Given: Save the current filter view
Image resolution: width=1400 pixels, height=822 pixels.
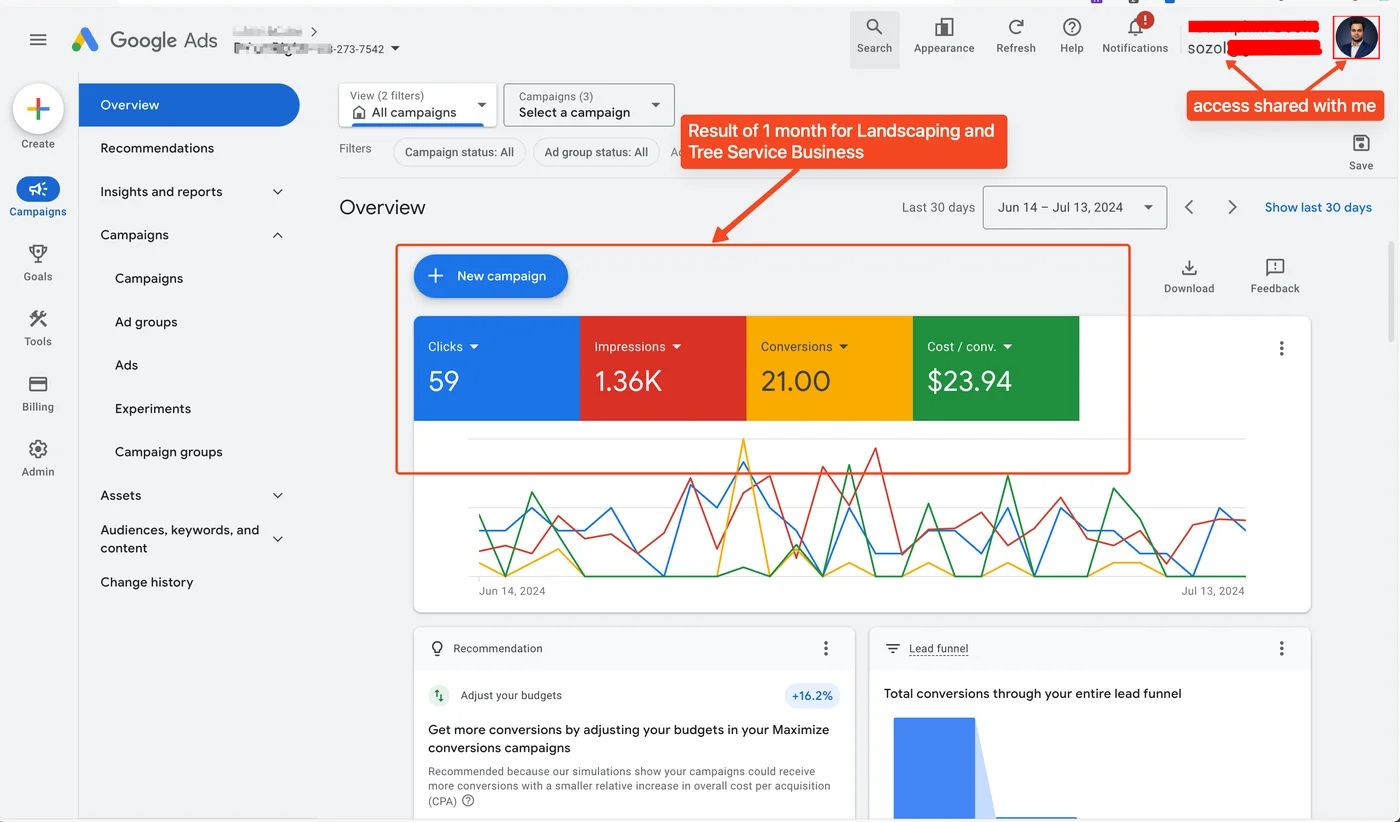Looking at the screenshot, I should point(1361,152).
